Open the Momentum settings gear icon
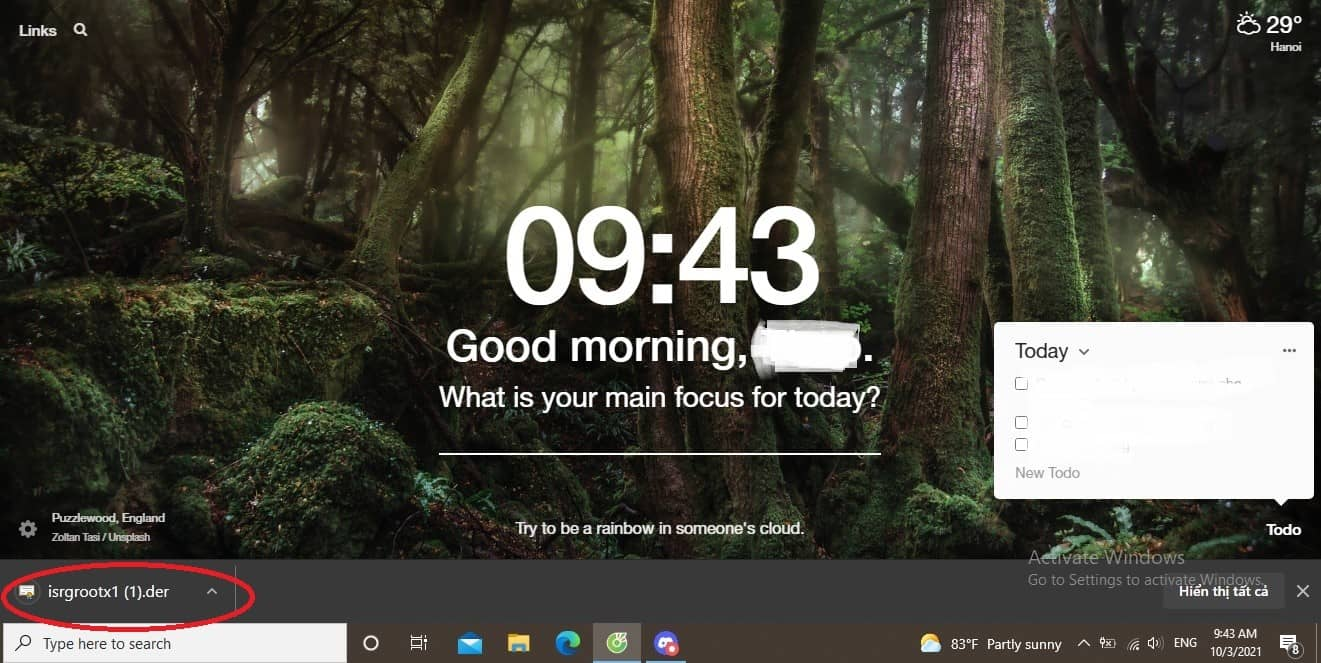The width and height of the screenshot is (1321, 663). coord(28,529)
